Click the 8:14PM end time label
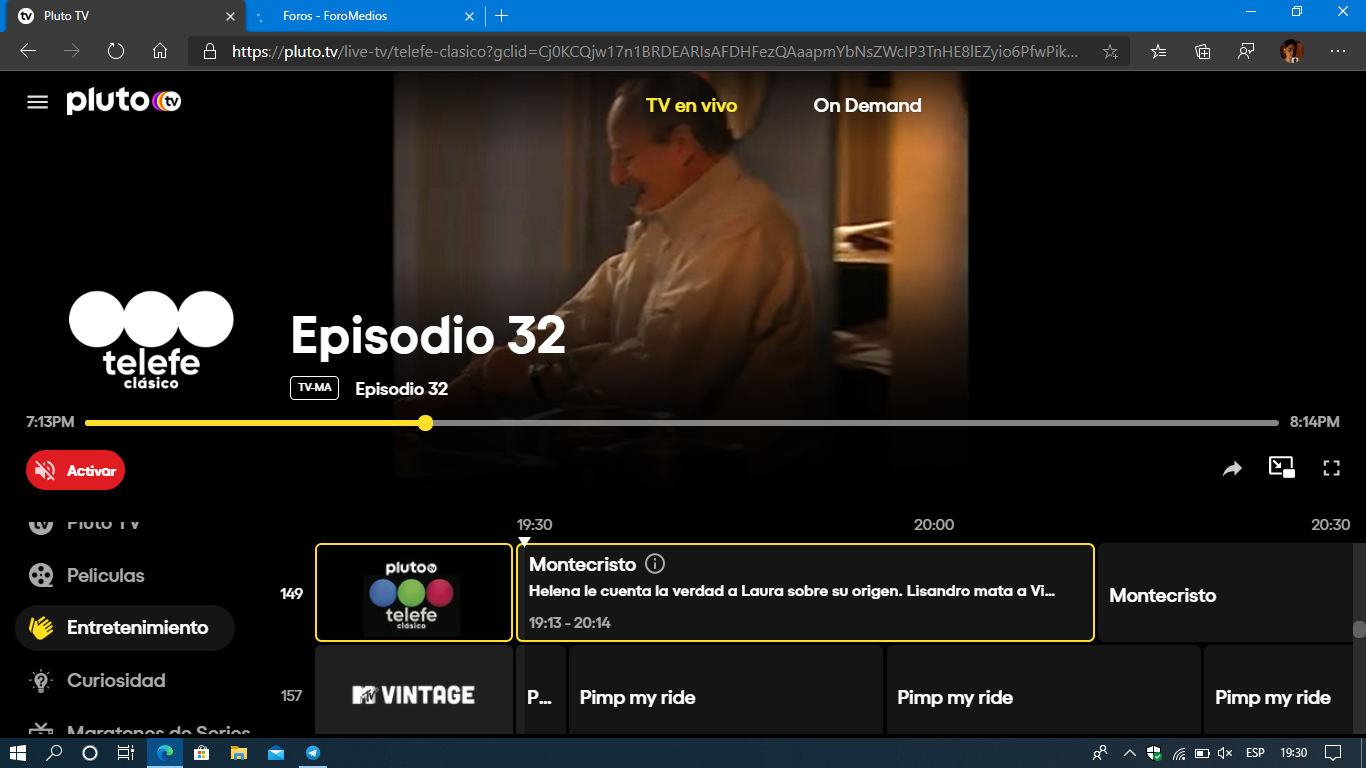The image size is (1366, 768). click(1314, 422)
